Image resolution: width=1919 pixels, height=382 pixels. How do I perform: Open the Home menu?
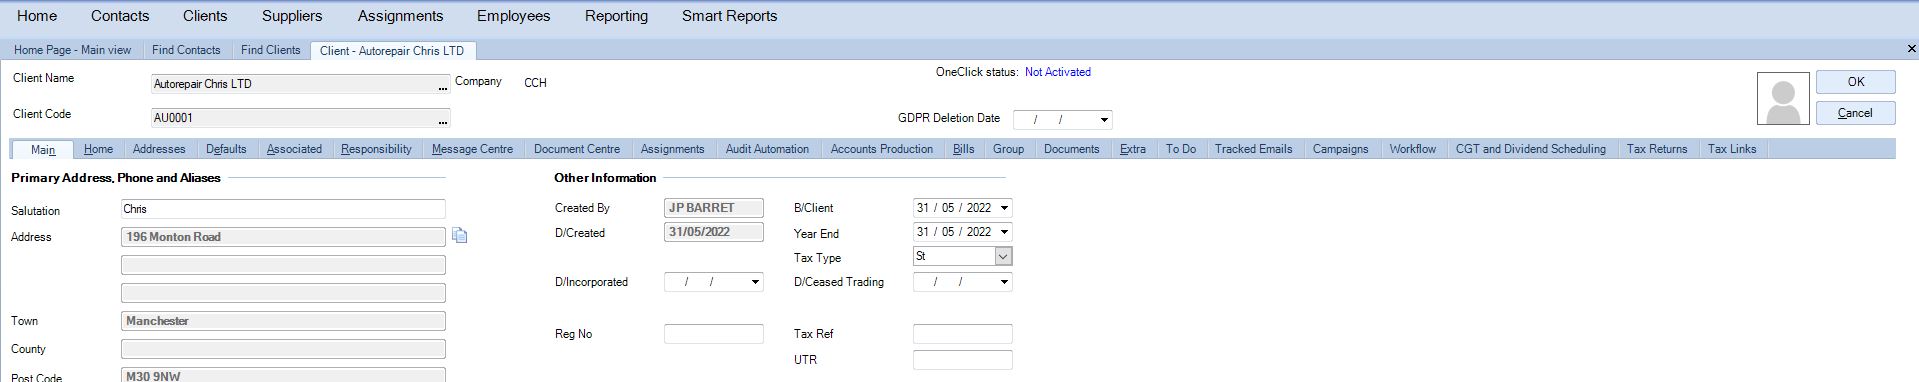(37, 16)
